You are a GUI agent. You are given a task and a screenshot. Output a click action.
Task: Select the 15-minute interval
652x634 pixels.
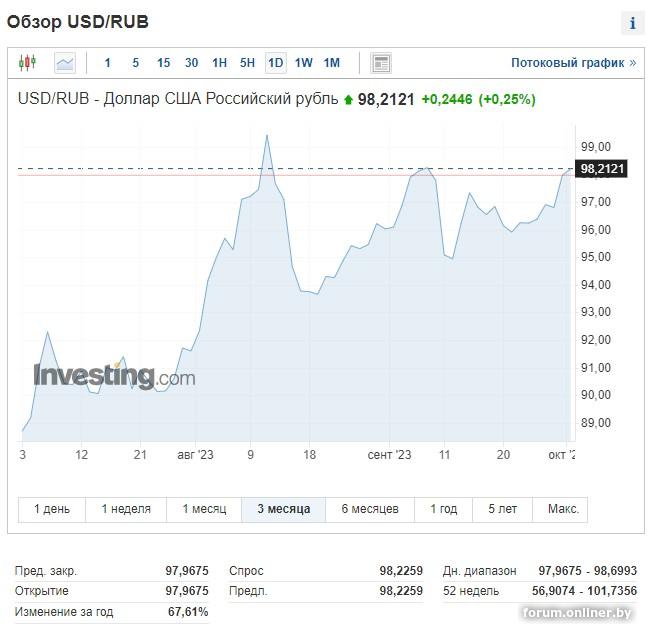tap(163, 63)
